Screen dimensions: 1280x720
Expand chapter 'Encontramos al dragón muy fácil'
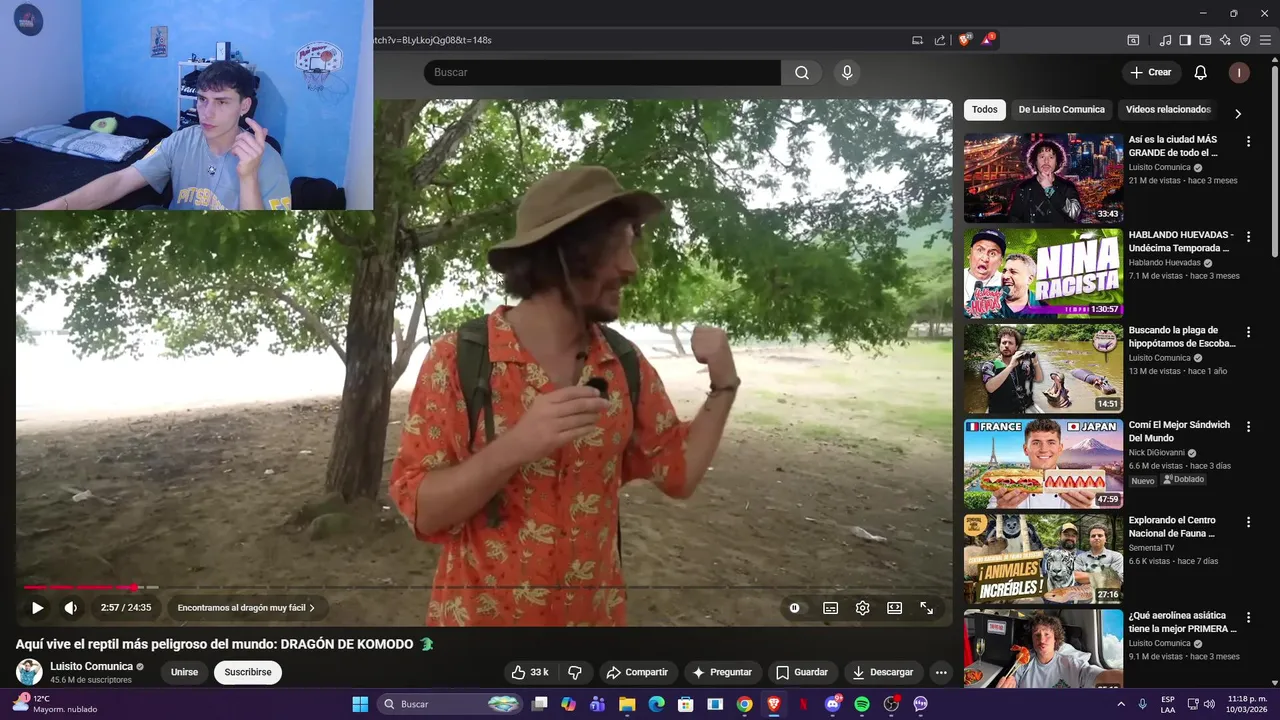[x=246, y=607]
